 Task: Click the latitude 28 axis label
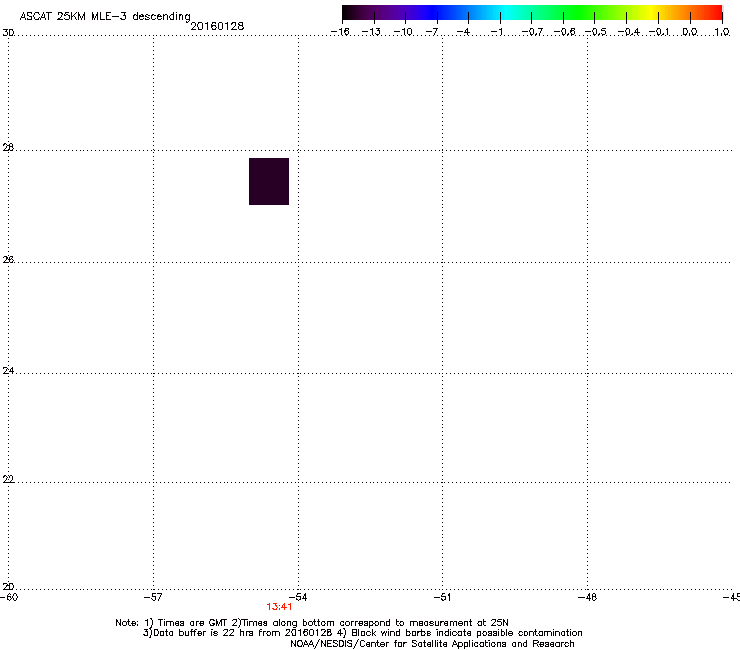tap(8, 147)
